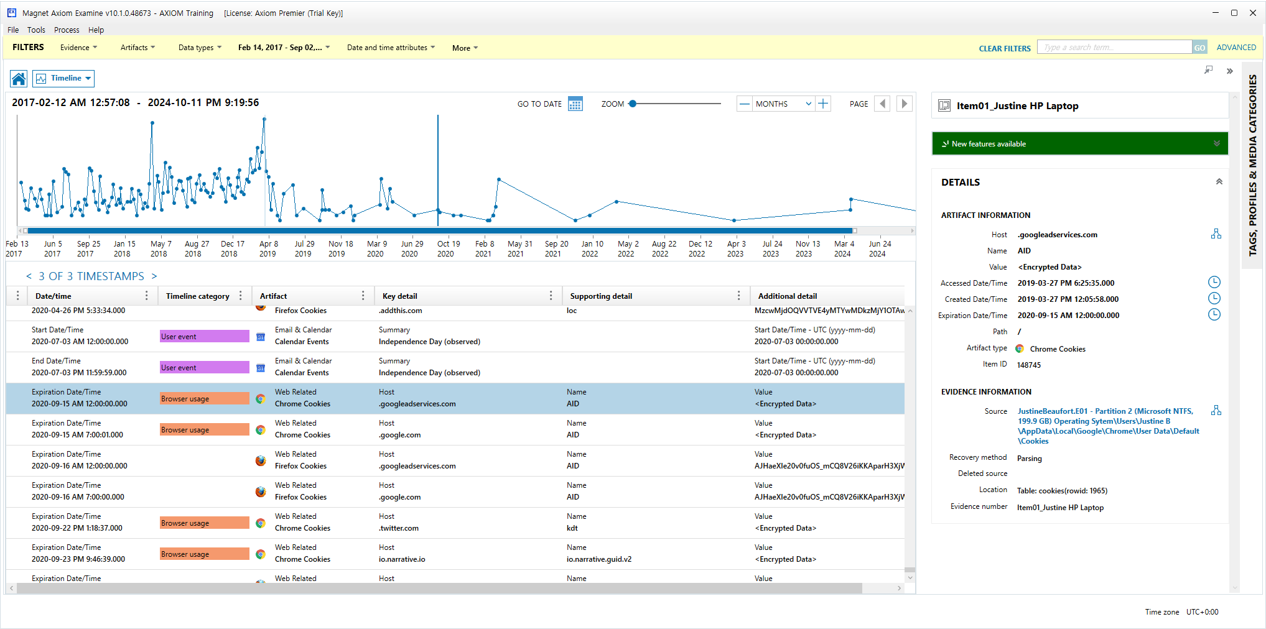The height and width of the screenshot is (629, 1266).
Task: Open Source connections icon in evidence info
Action: [x=1215, y=411]
